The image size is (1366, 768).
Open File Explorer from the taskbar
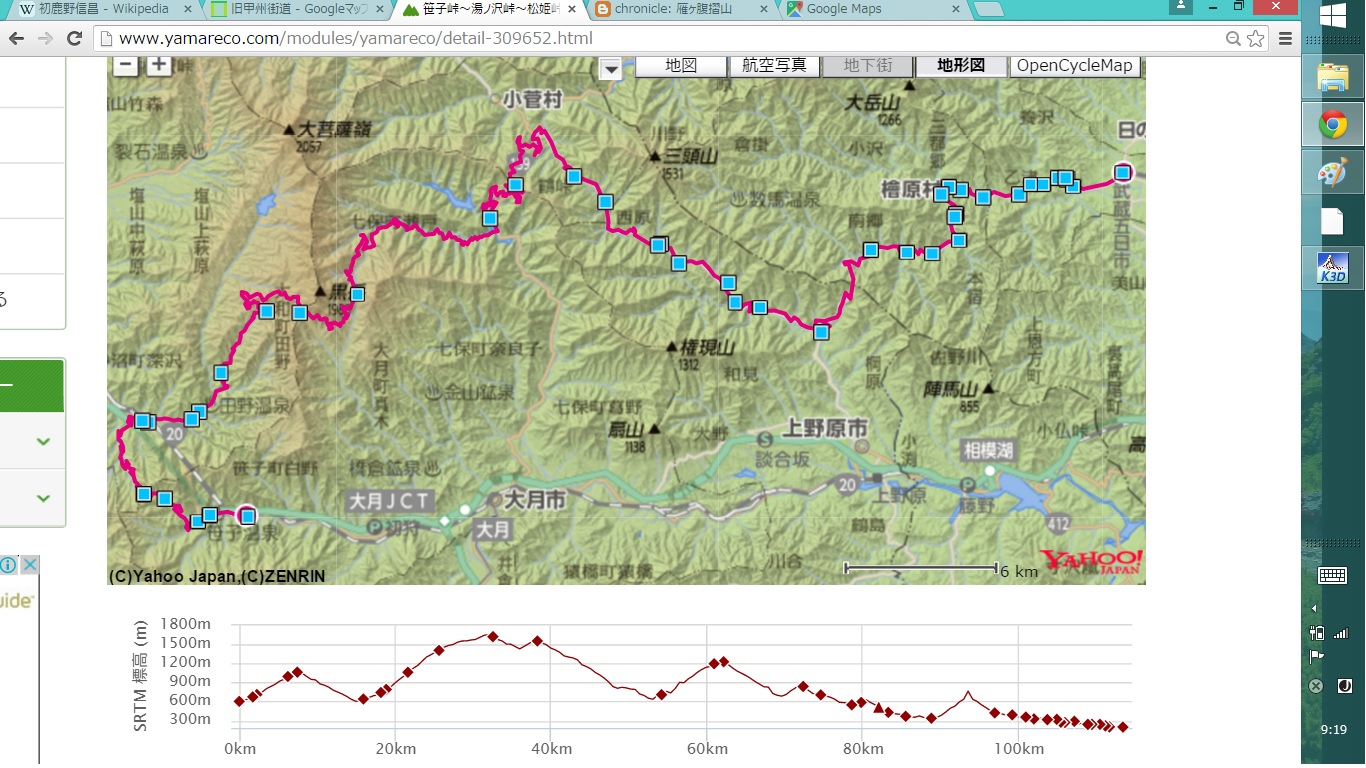1333,77
